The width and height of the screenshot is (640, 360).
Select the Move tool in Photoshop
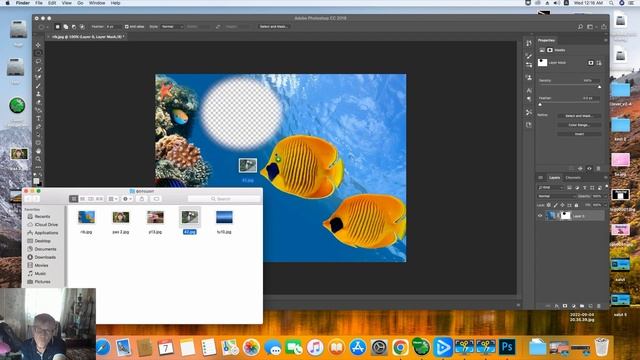click(x=38, y=45)
